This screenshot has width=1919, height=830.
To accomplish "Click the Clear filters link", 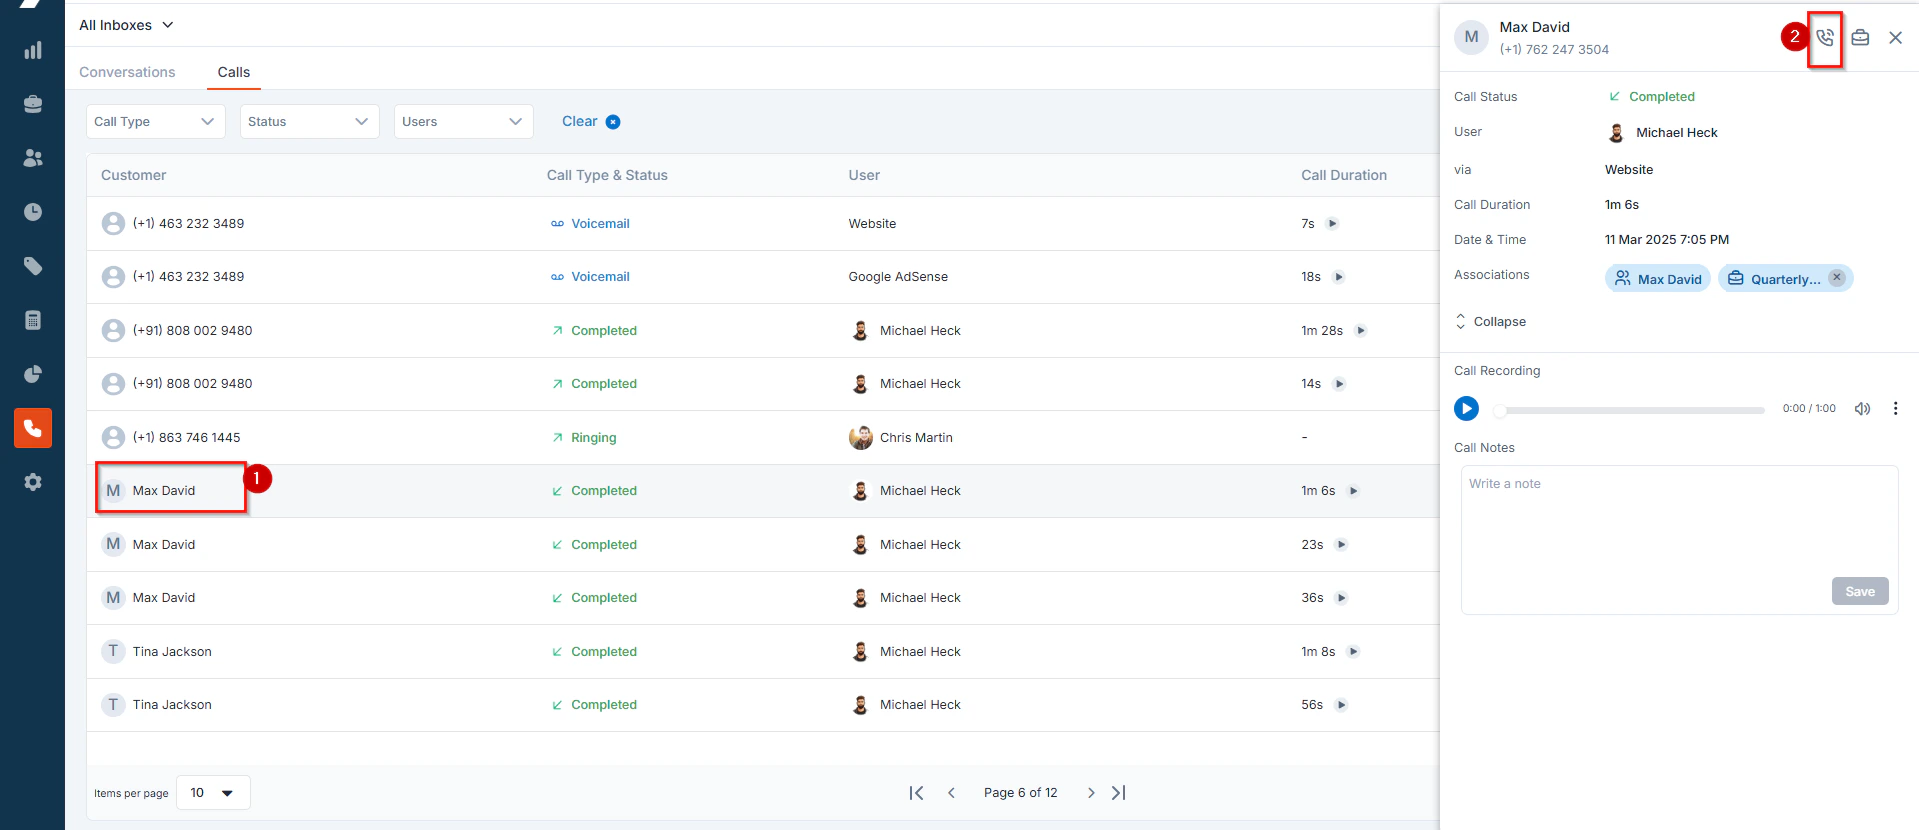I will click(x=580, y=121).
